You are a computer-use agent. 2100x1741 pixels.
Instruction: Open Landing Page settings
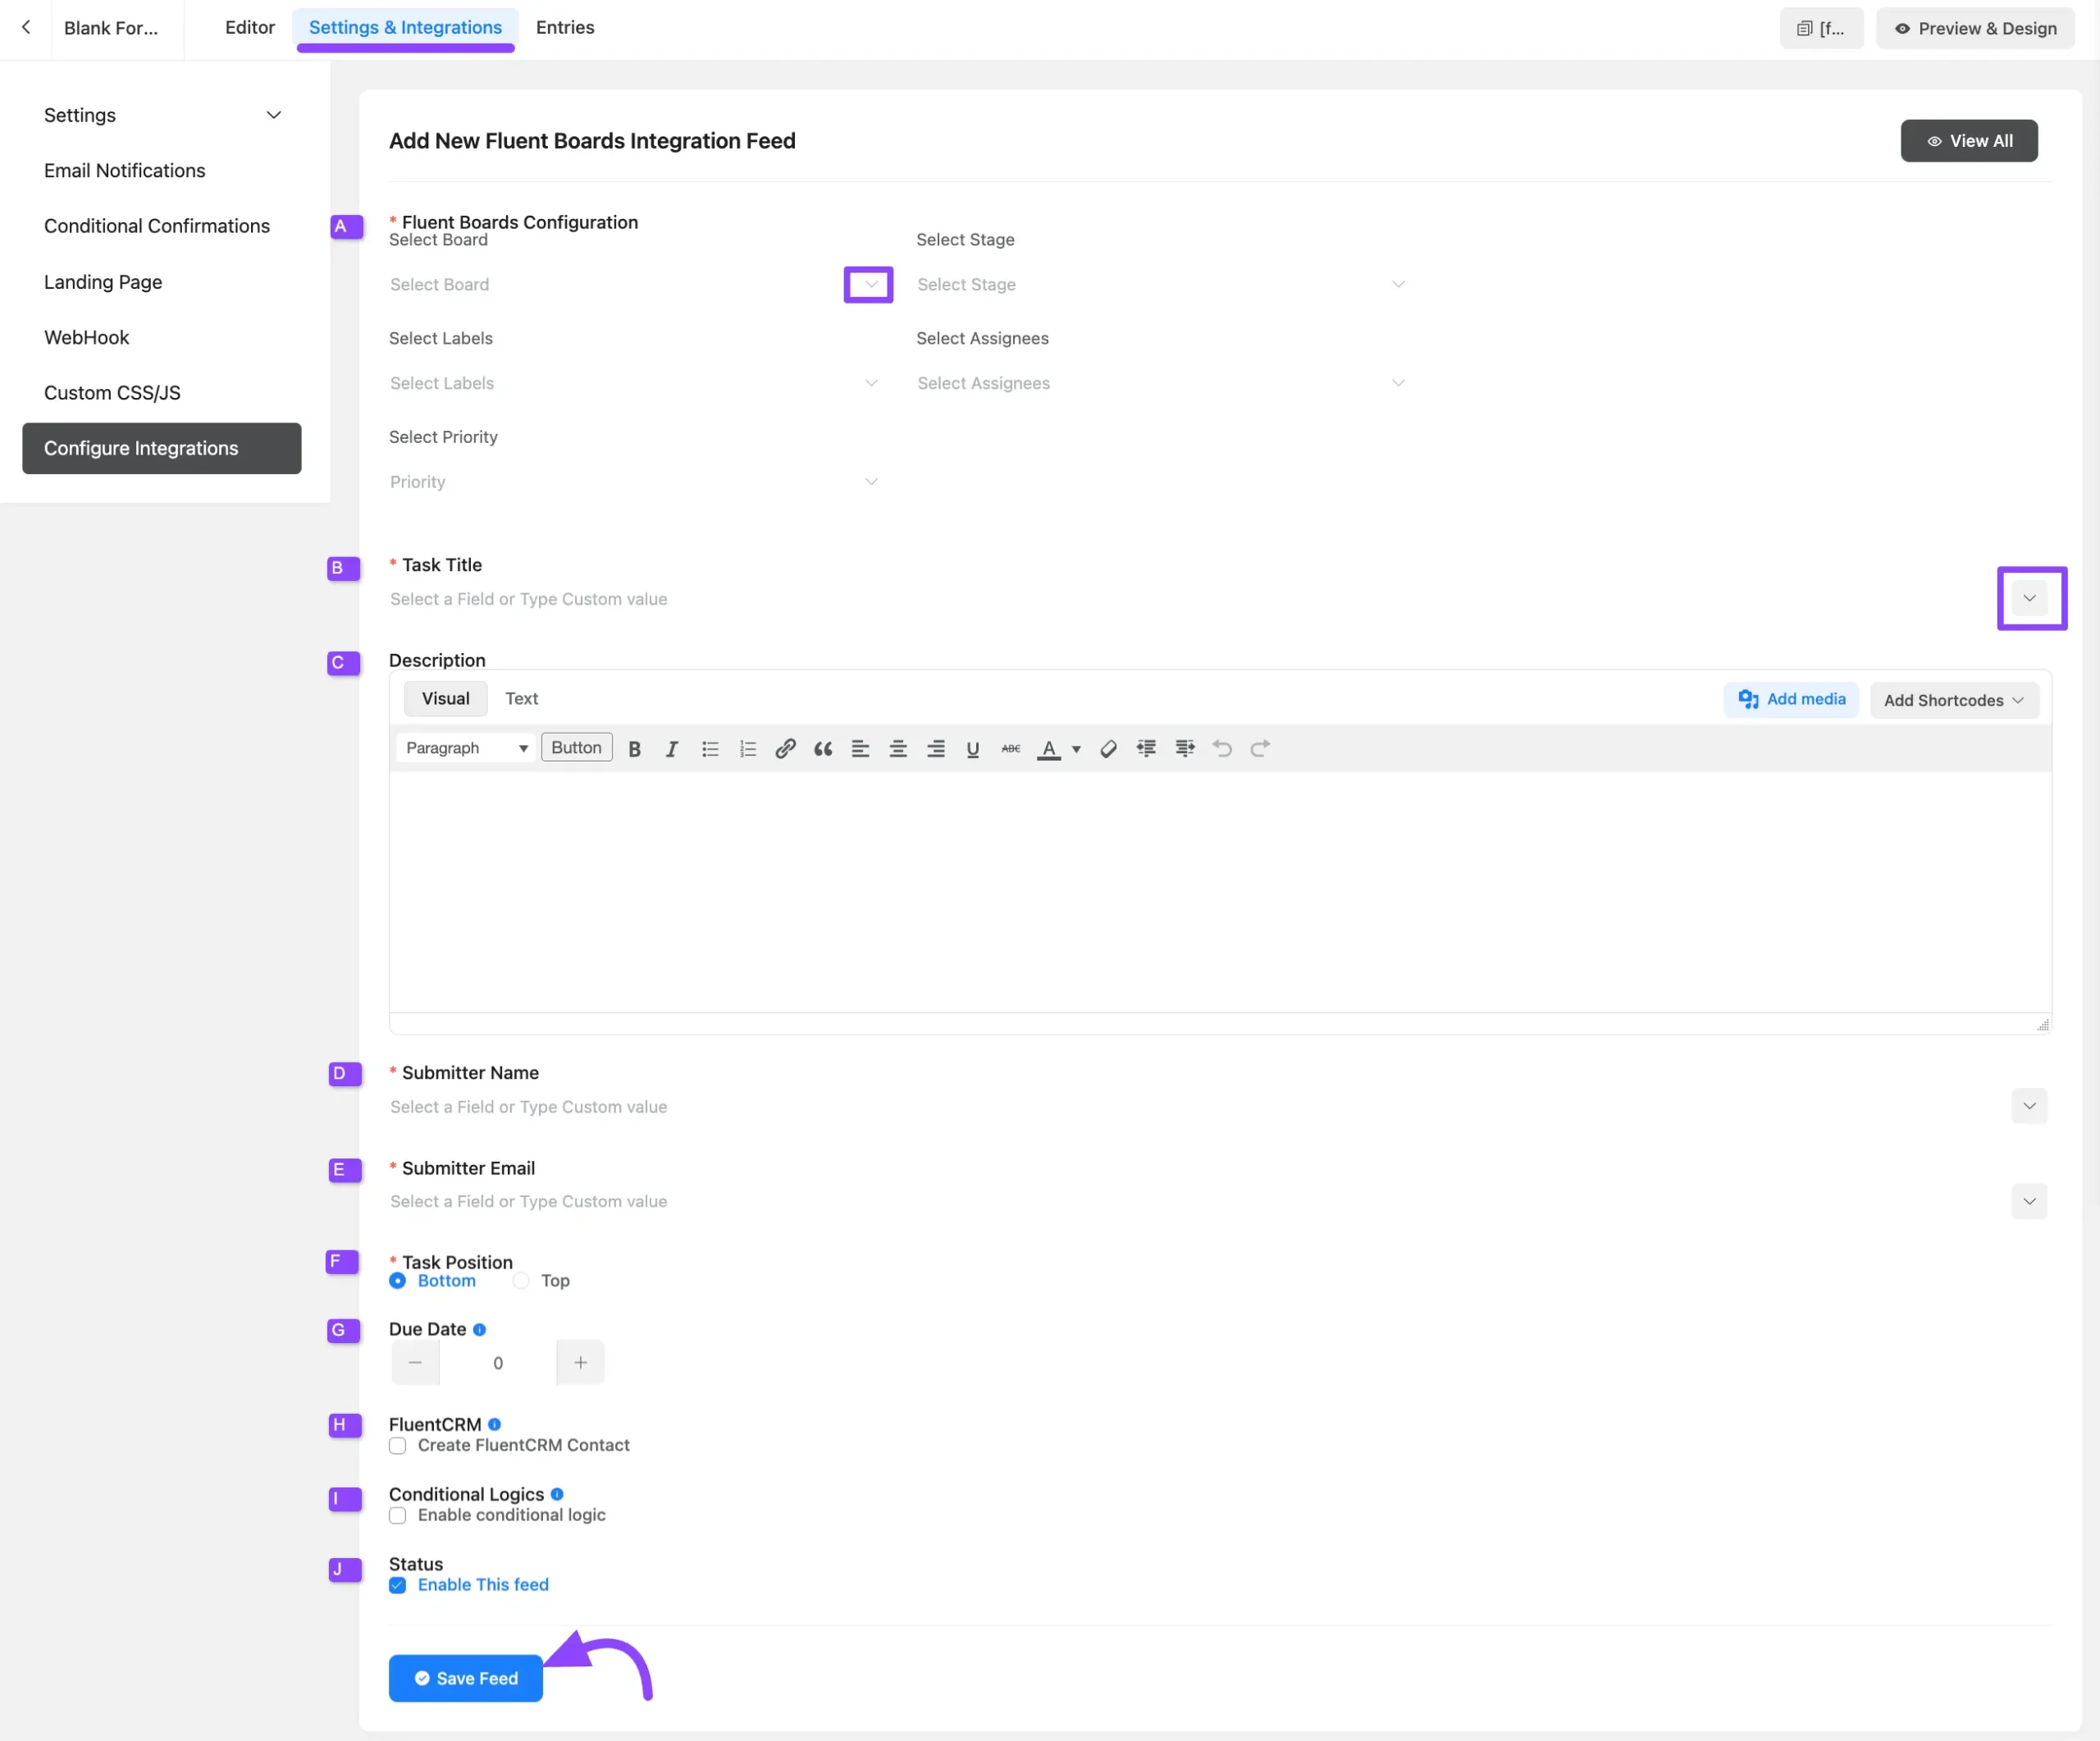(102, 282)
